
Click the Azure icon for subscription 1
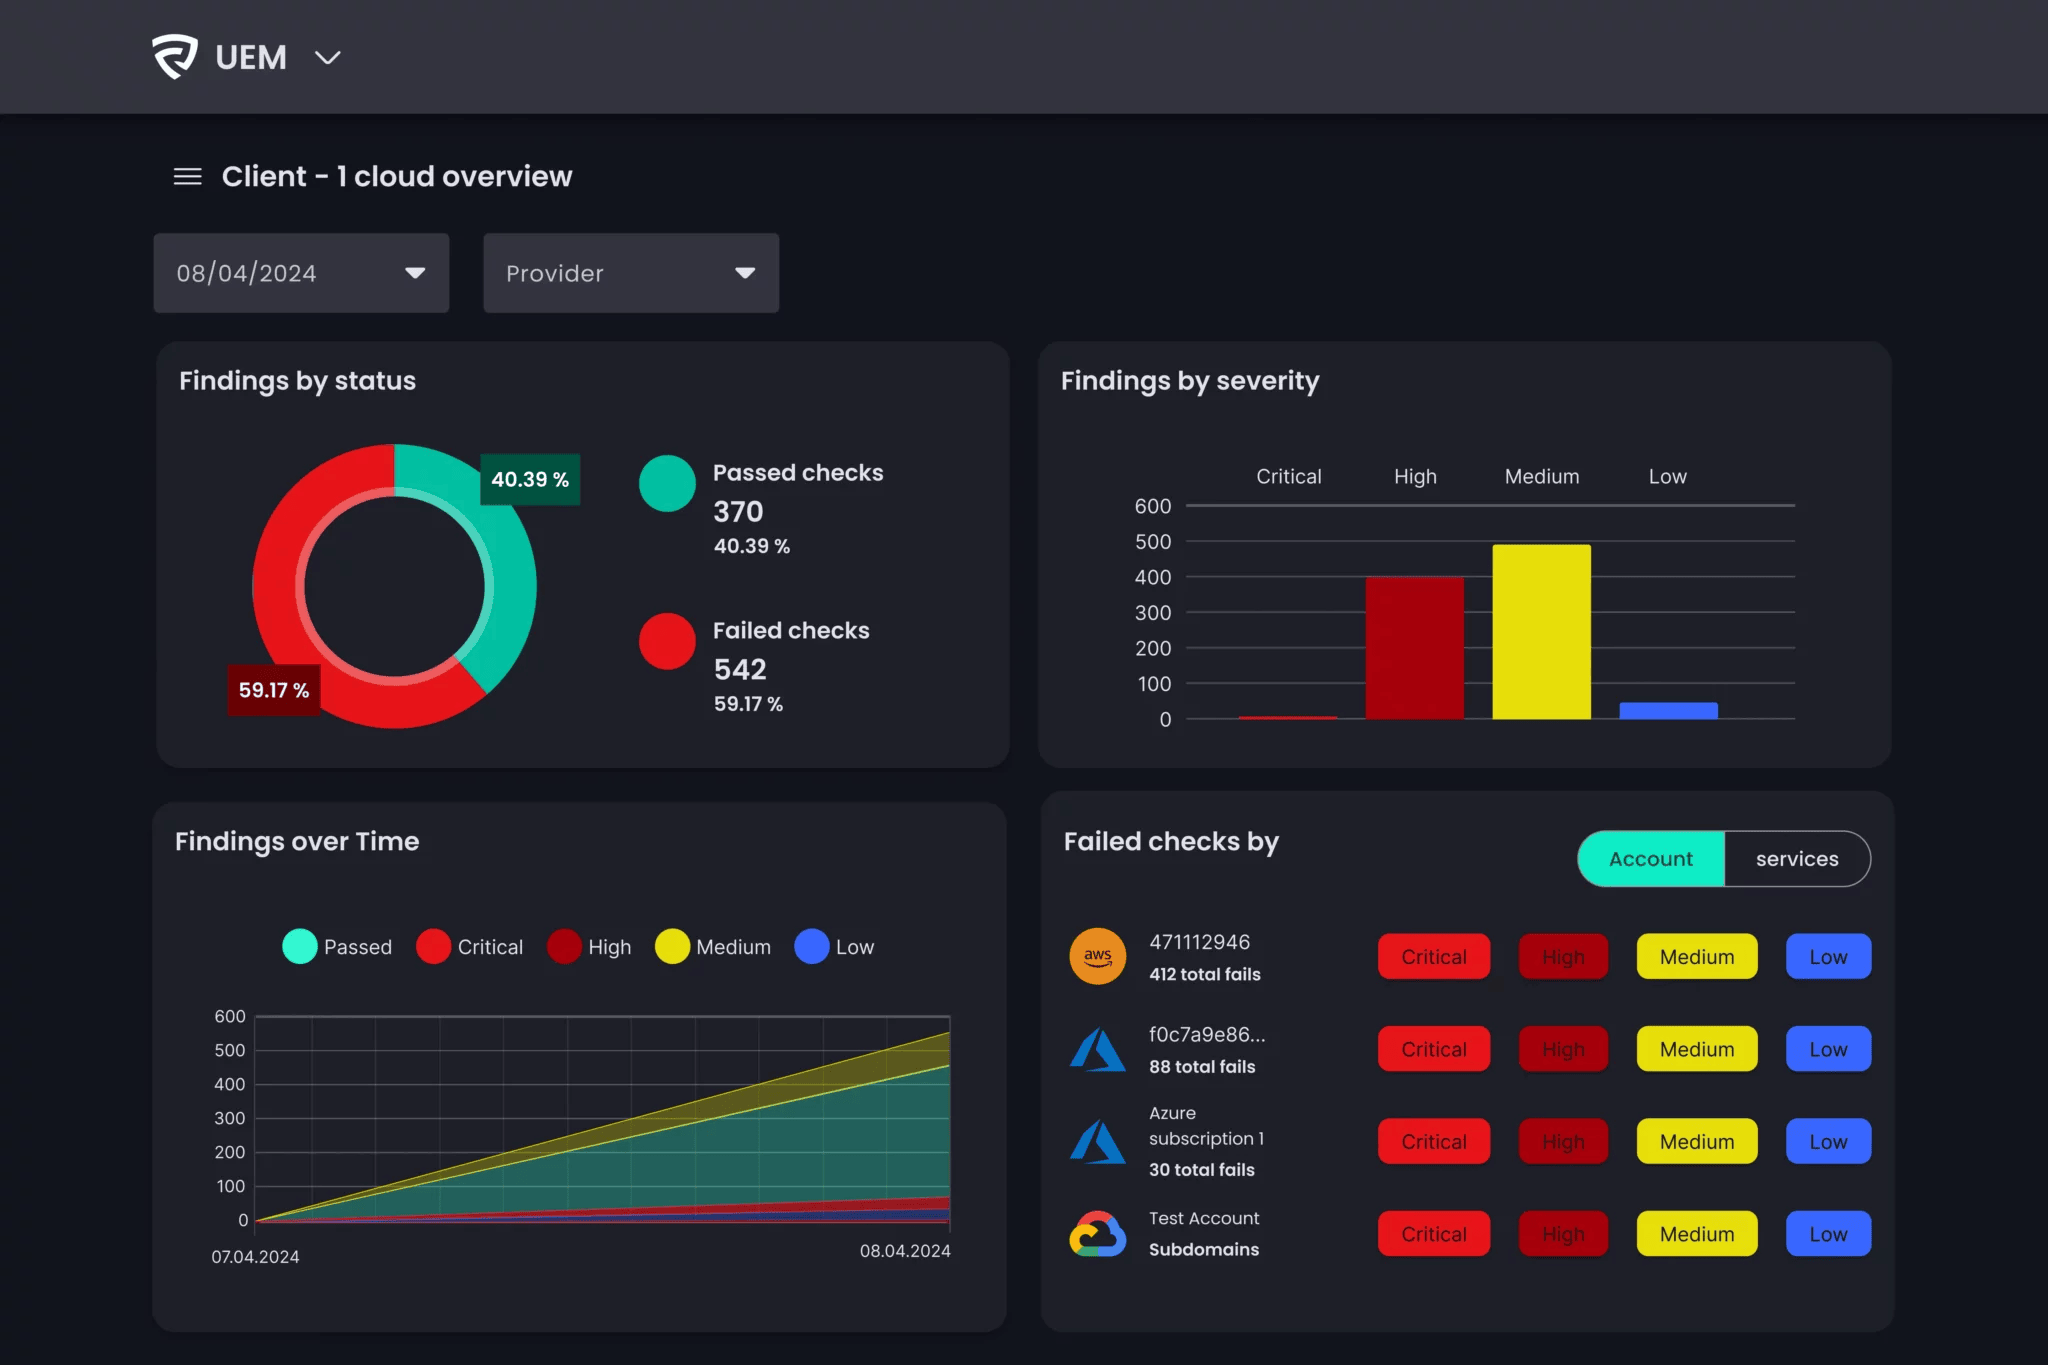pyautogui.click(x=1097, y=1140)
